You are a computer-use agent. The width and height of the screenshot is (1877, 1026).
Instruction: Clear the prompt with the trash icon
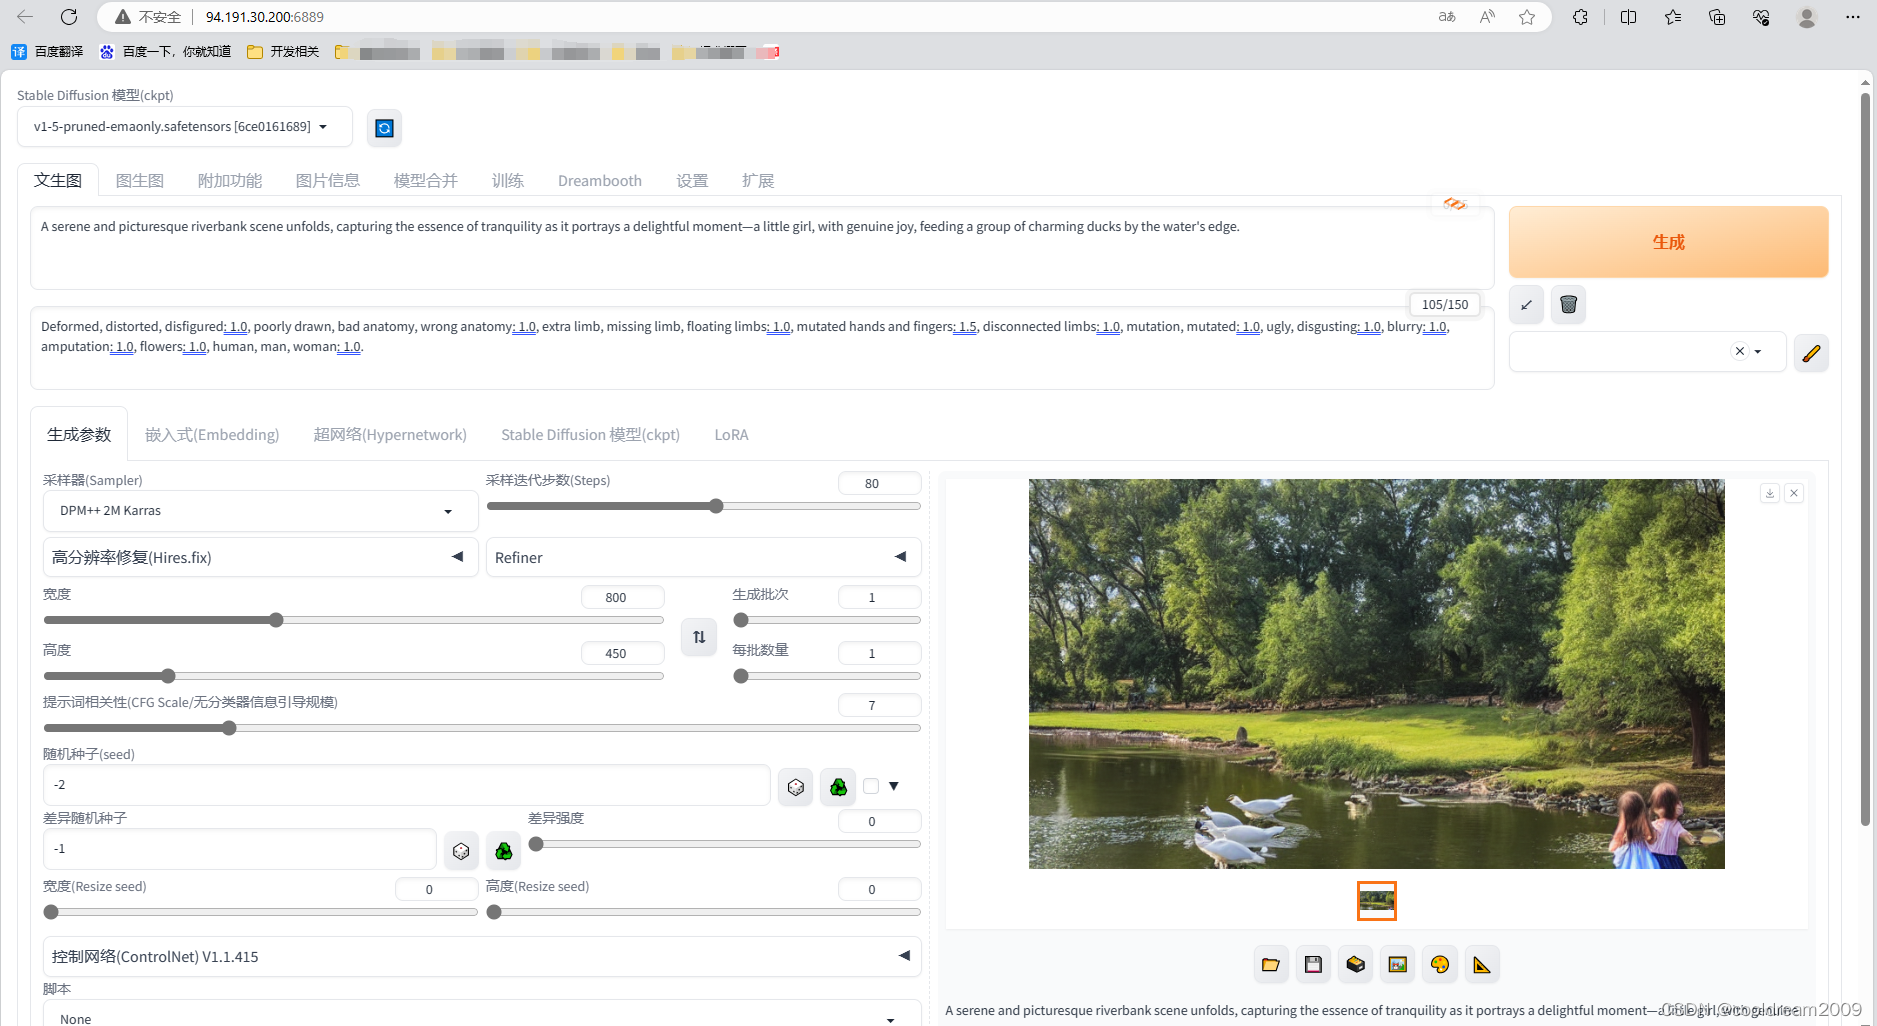pos(1568,305)
